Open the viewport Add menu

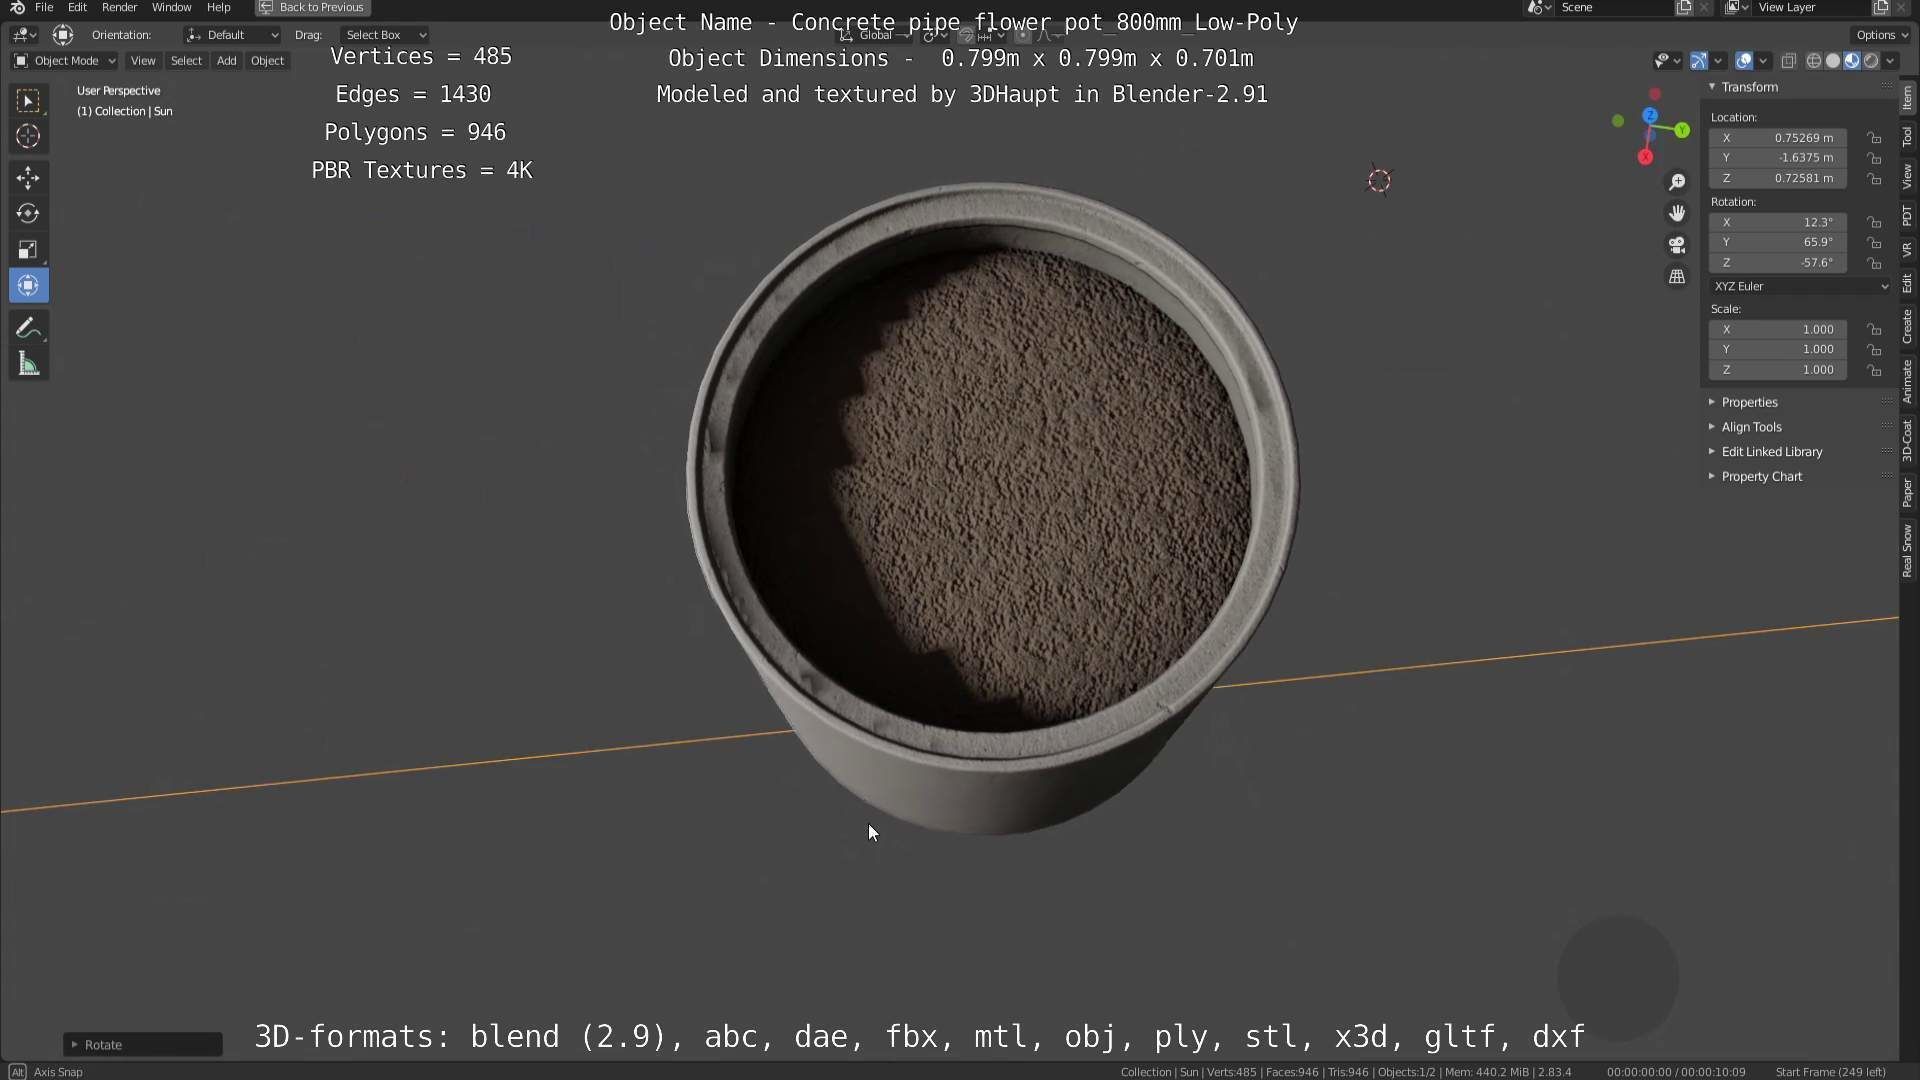click(x=227, y=61)
